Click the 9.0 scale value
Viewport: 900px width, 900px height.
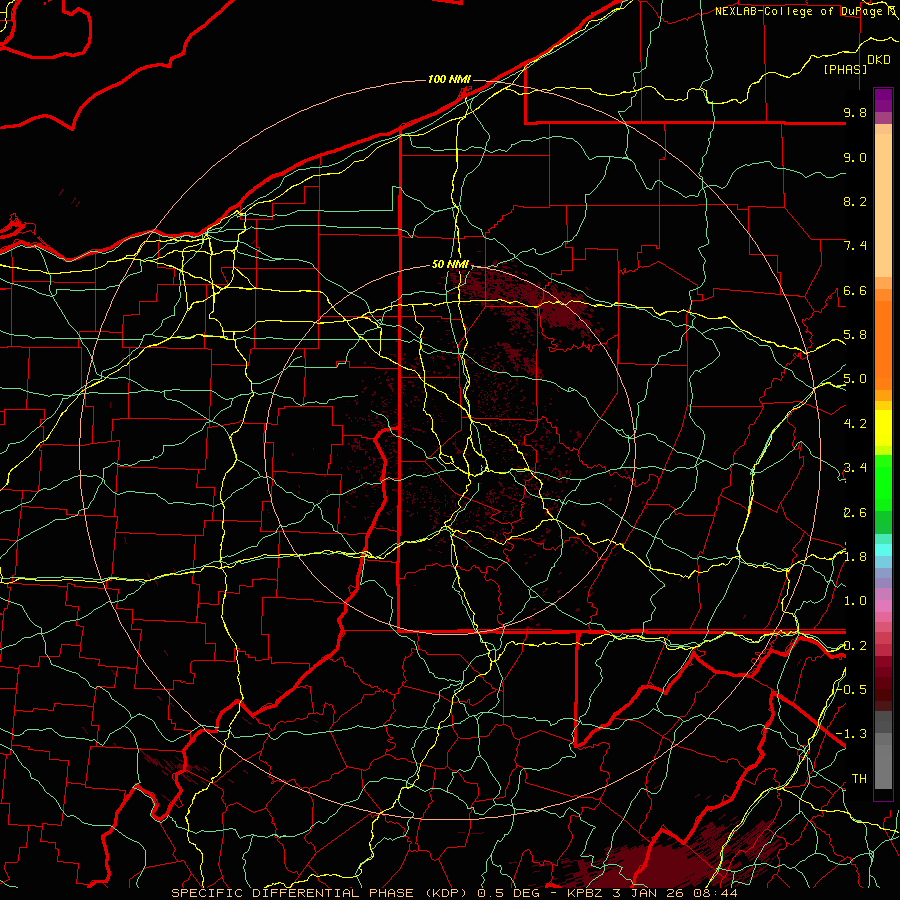click(855, 157)
